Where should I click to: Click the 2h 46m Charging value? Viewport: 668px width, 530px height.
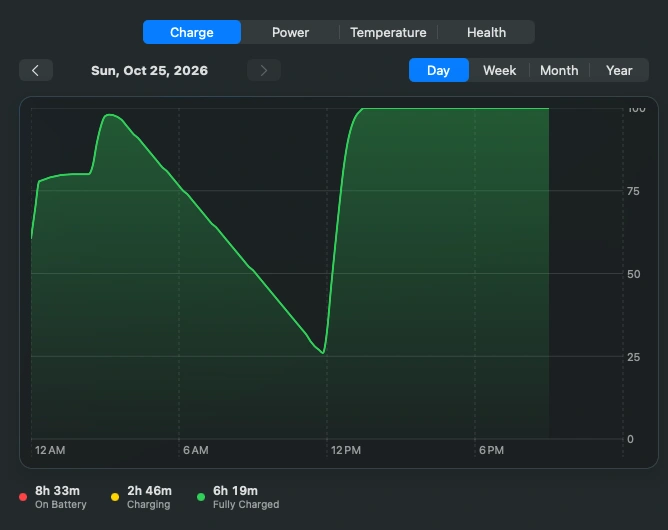(x=150, y=491)
